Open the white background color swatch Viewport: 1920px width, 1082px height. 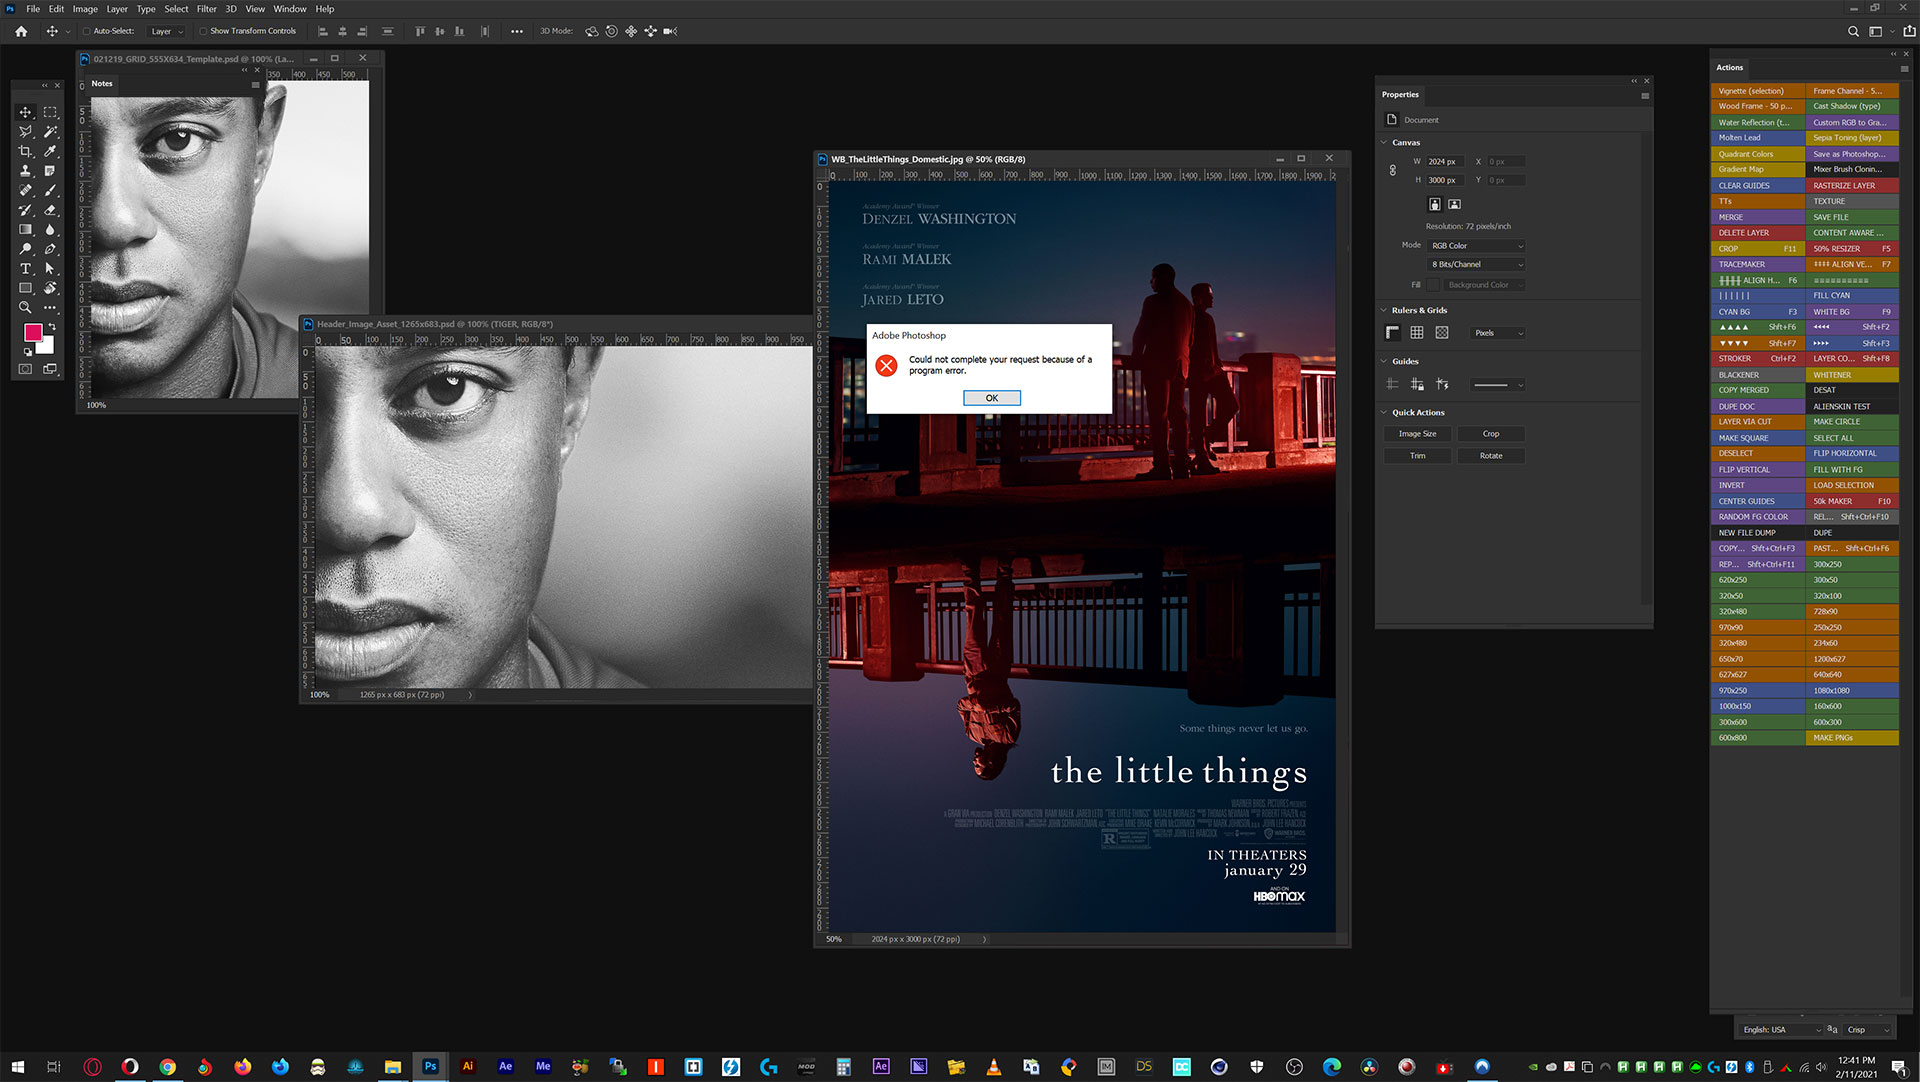pos(47,346)
